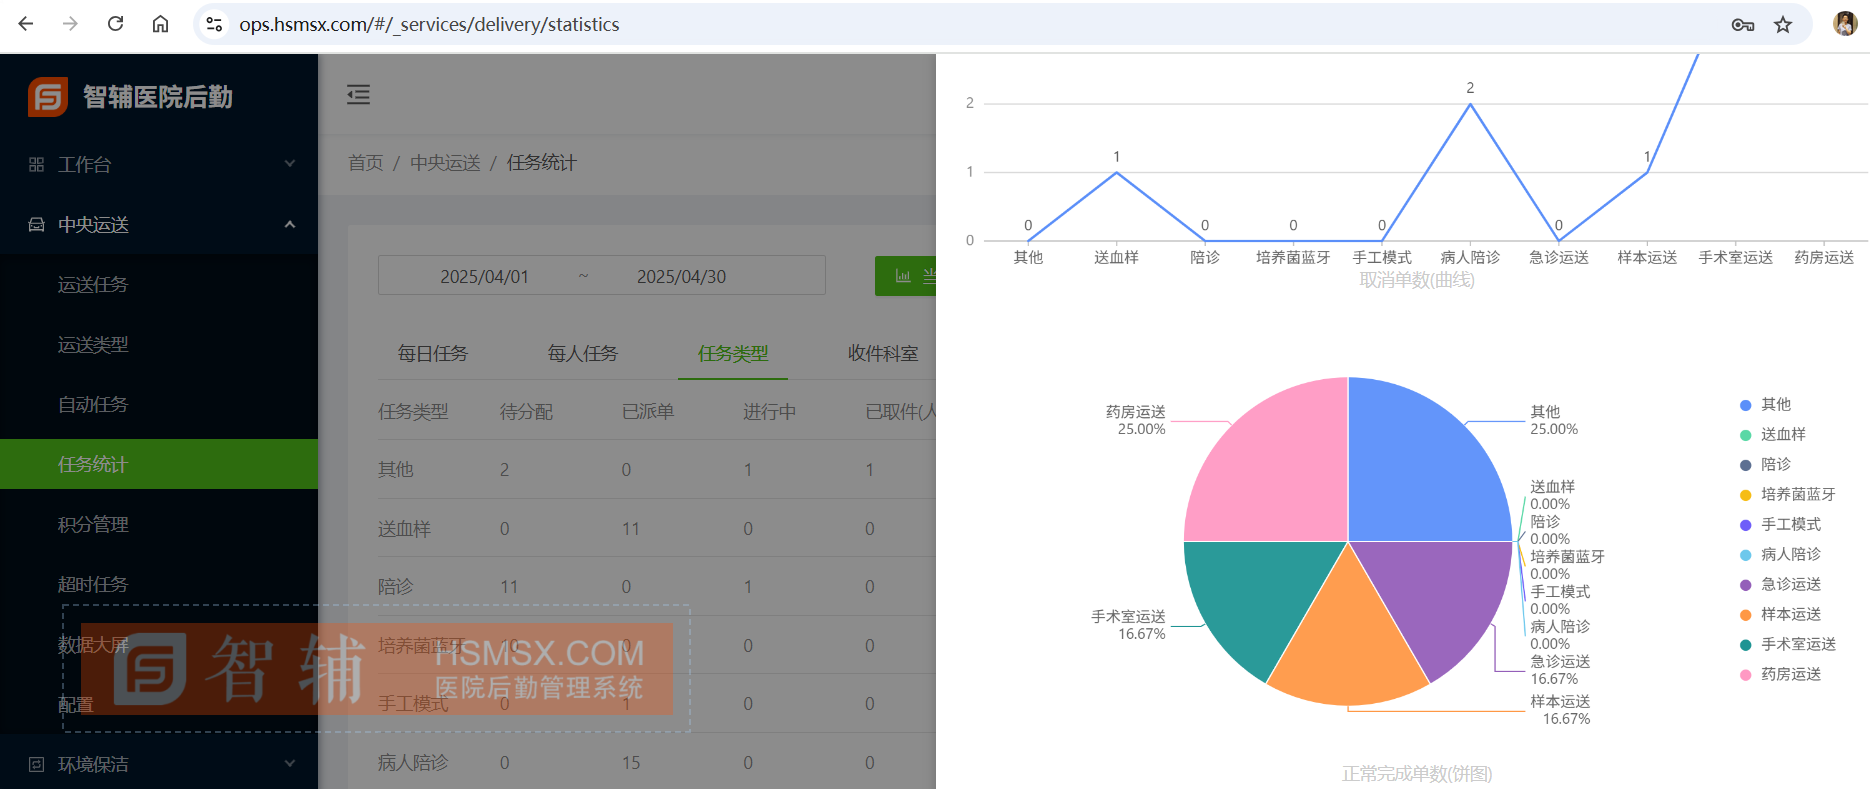Click the start date field 2025/04/01

484,276
